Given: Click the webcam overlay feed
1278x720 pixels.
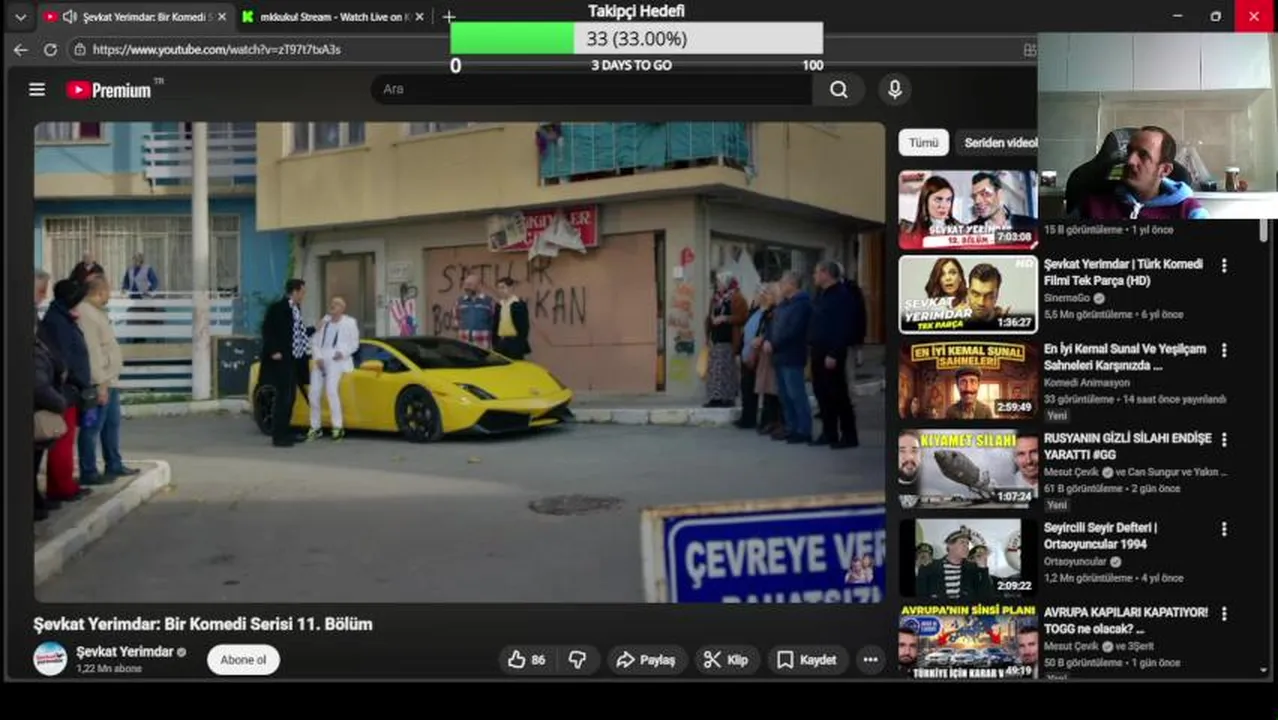Looking at the screenshot, I should 1158,126.
